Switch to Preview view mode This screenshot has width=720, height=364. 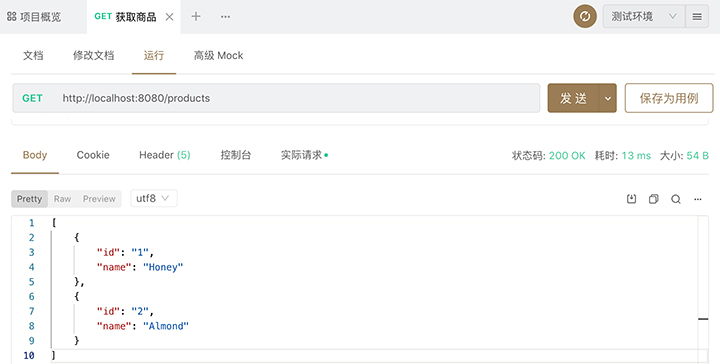(x=99, y=199)
